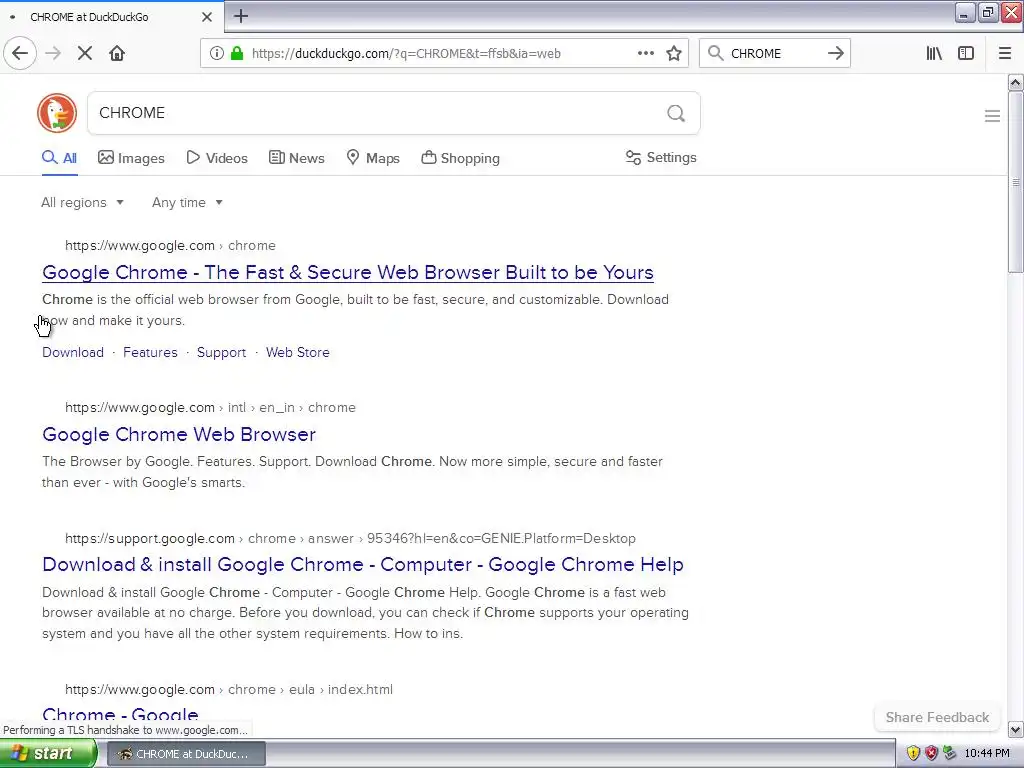Screen dimensions: 1024x768
Task: Expand the All regions dropdown
Action: [x=82, y=202]
